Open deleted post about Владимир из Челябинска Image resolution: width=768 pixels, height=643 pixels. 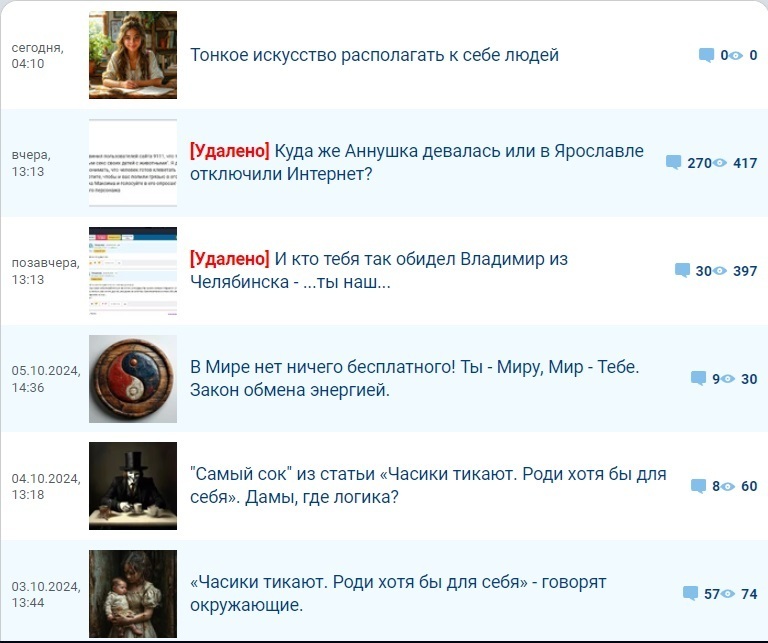379,270
